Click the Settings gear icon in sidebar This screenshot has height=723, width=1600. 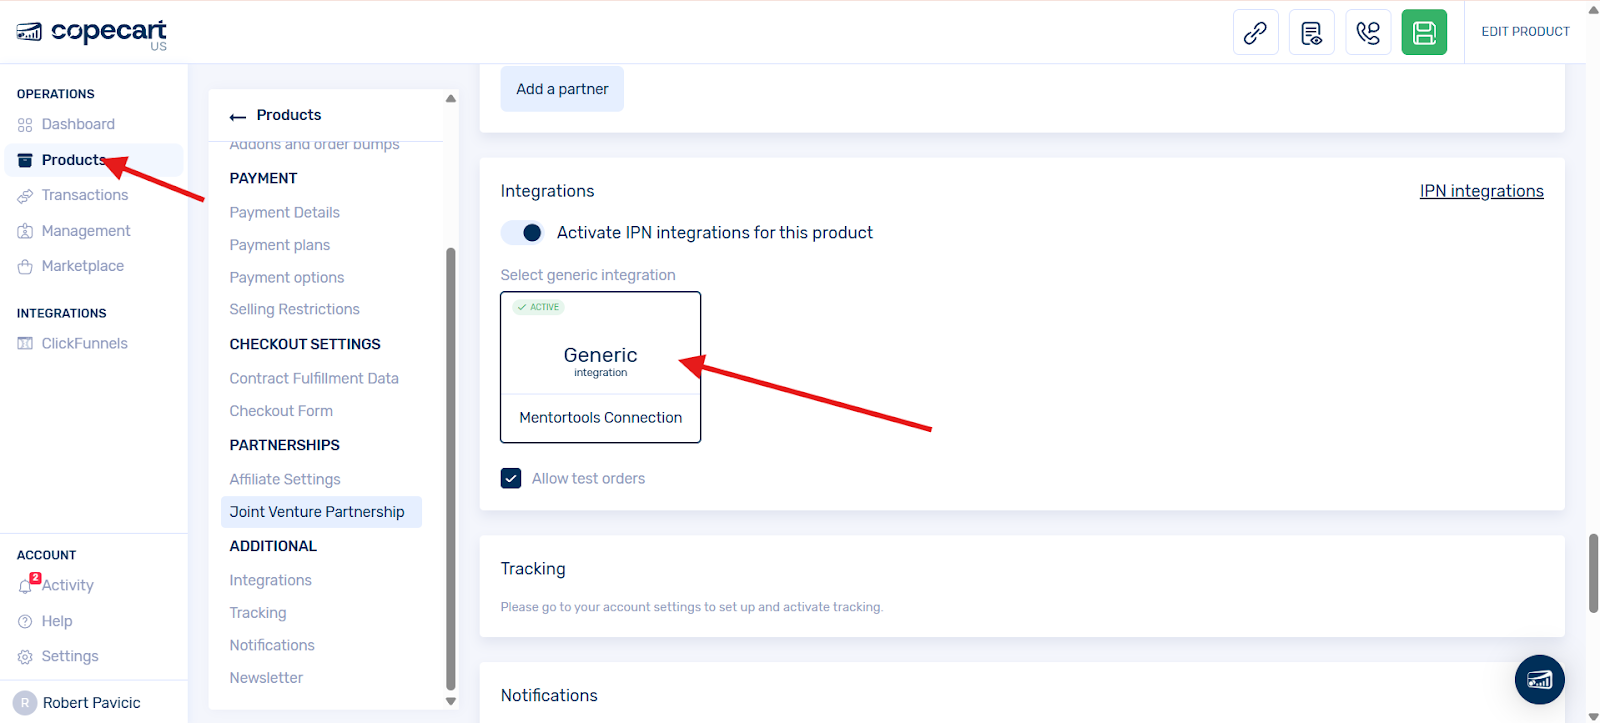(x=25, y=657)
